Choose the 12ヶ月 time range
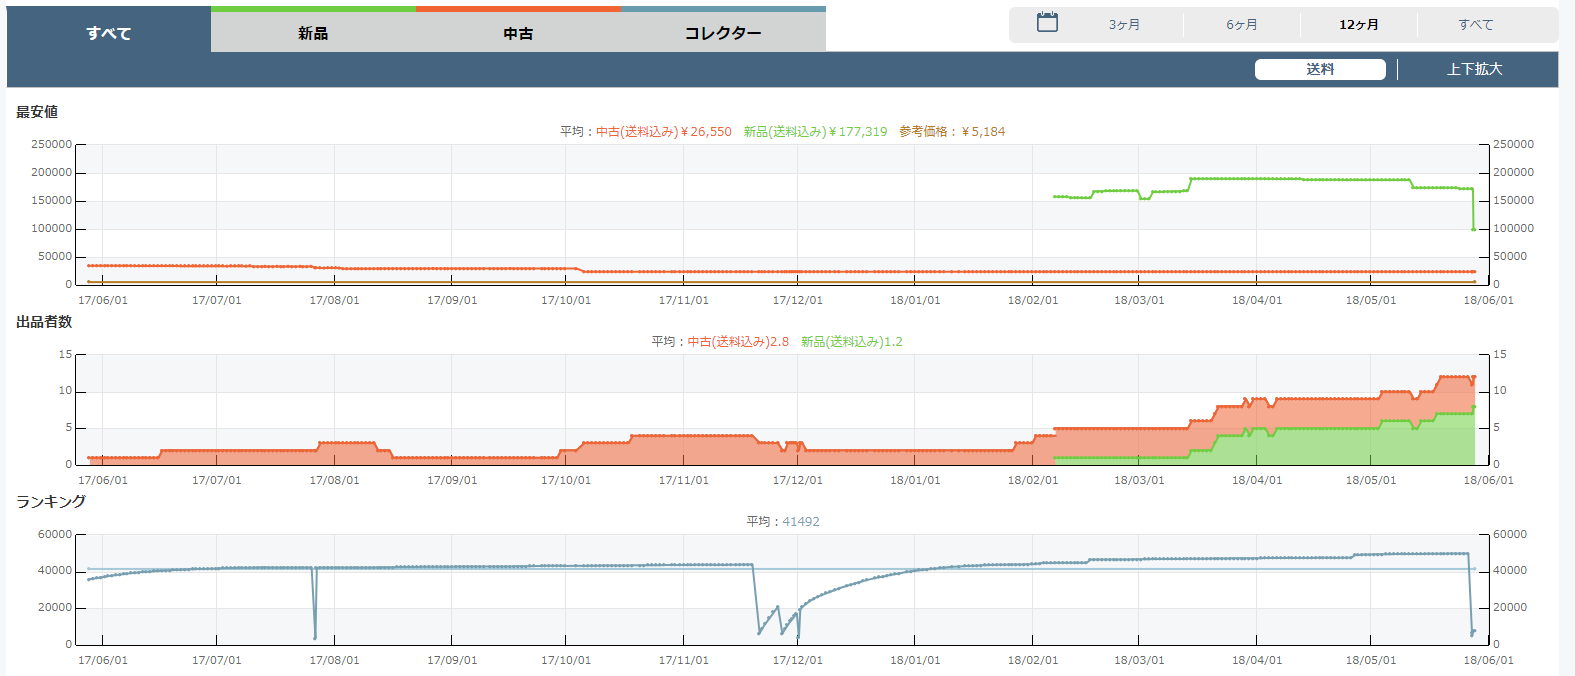This screenshot has width=1575, height=676. [x=1359, y=25]
